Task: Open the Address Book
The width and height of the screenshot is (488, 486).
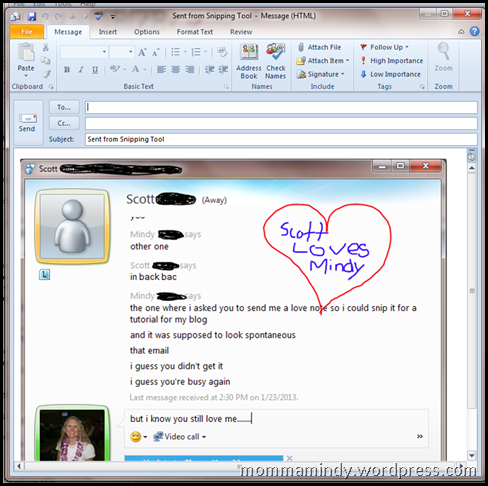Action: click(x=249, y=62)
